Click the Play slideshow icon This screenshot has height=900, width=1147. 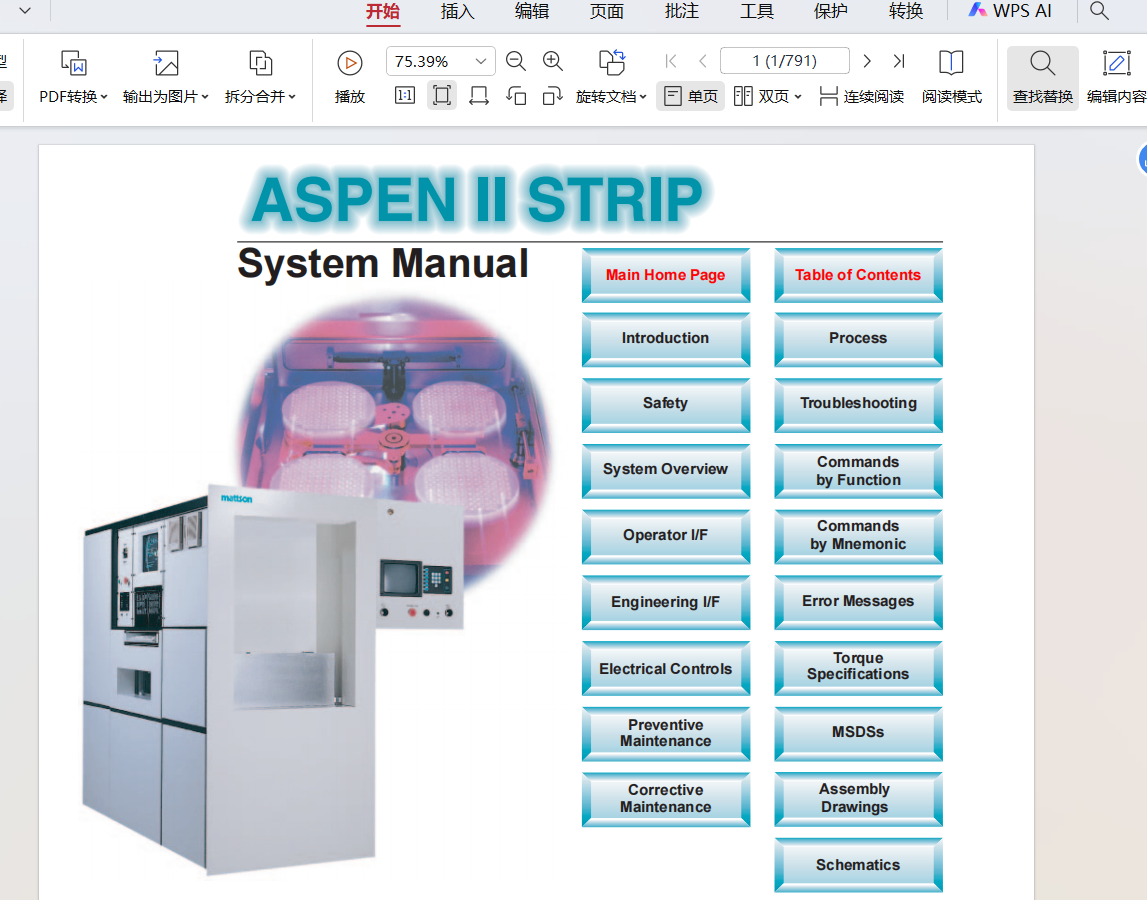350,63
